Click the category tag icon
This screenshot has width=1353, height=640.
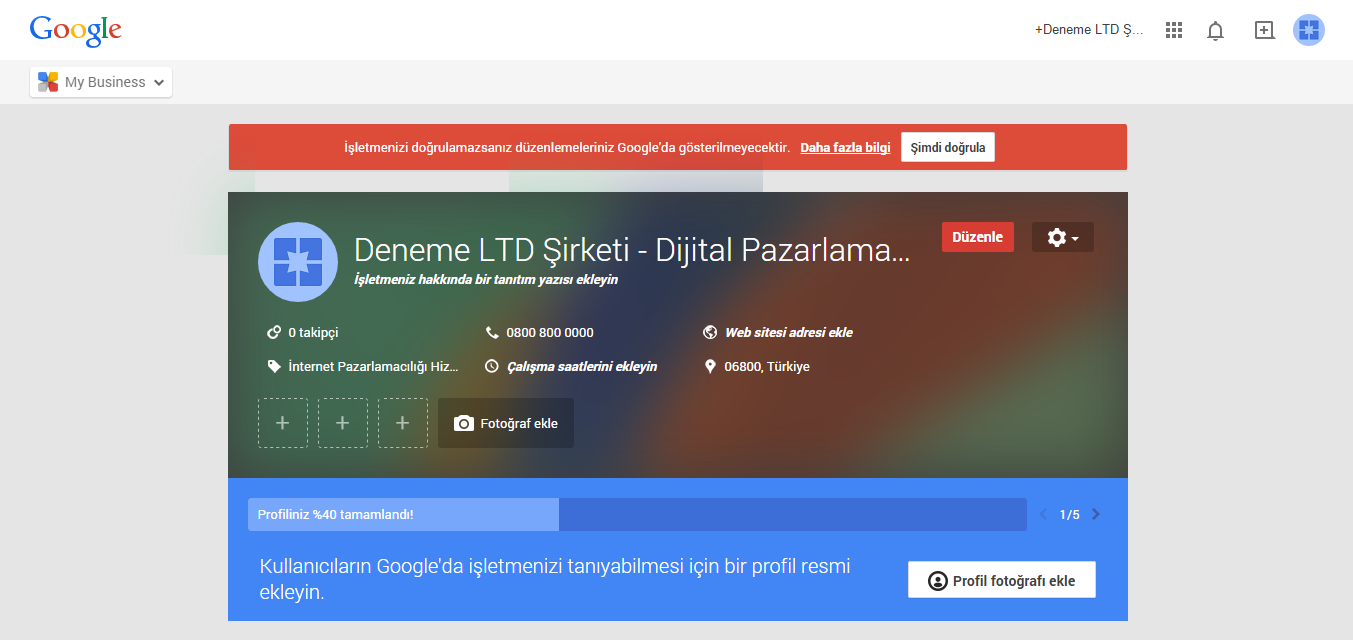(x=274, y=366)
